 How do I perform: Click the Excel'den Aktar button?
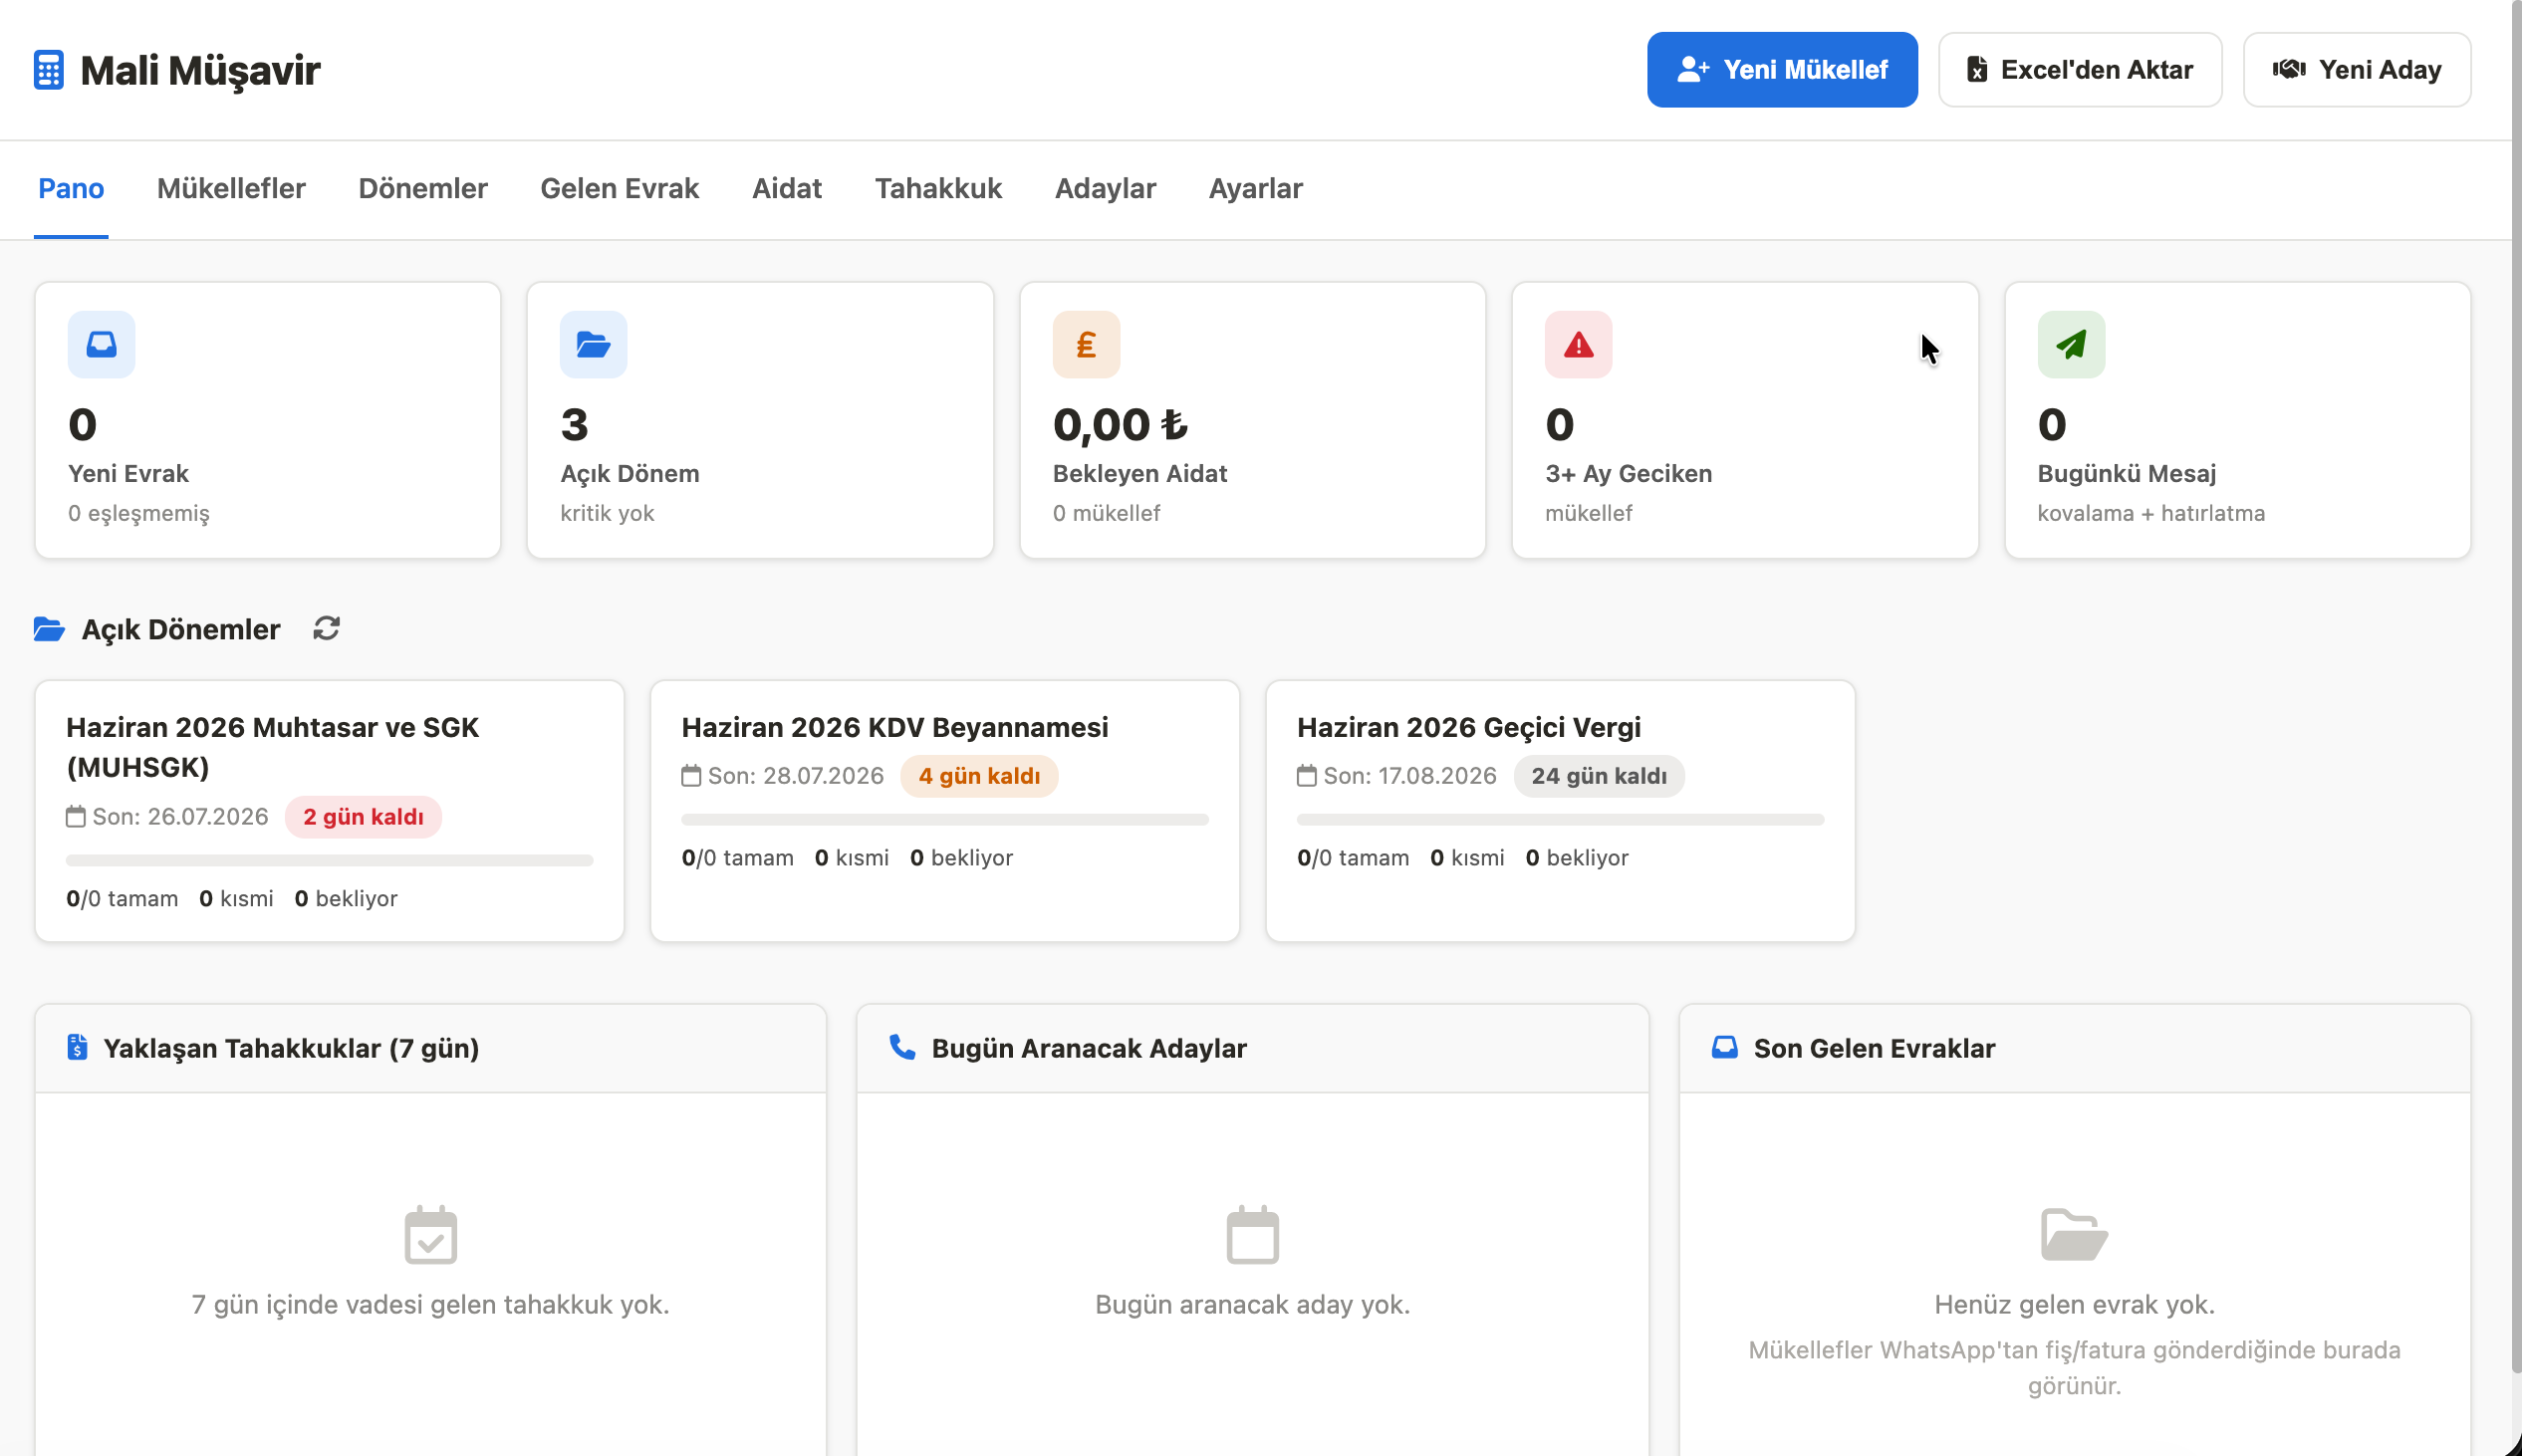(2080, 70)
